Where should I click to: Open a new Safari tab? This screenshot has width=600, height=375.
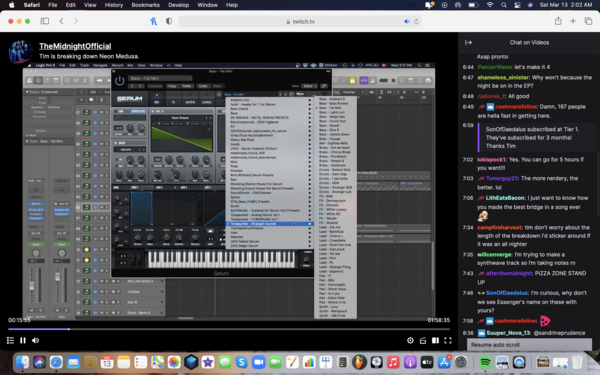(x=573, y=21)
